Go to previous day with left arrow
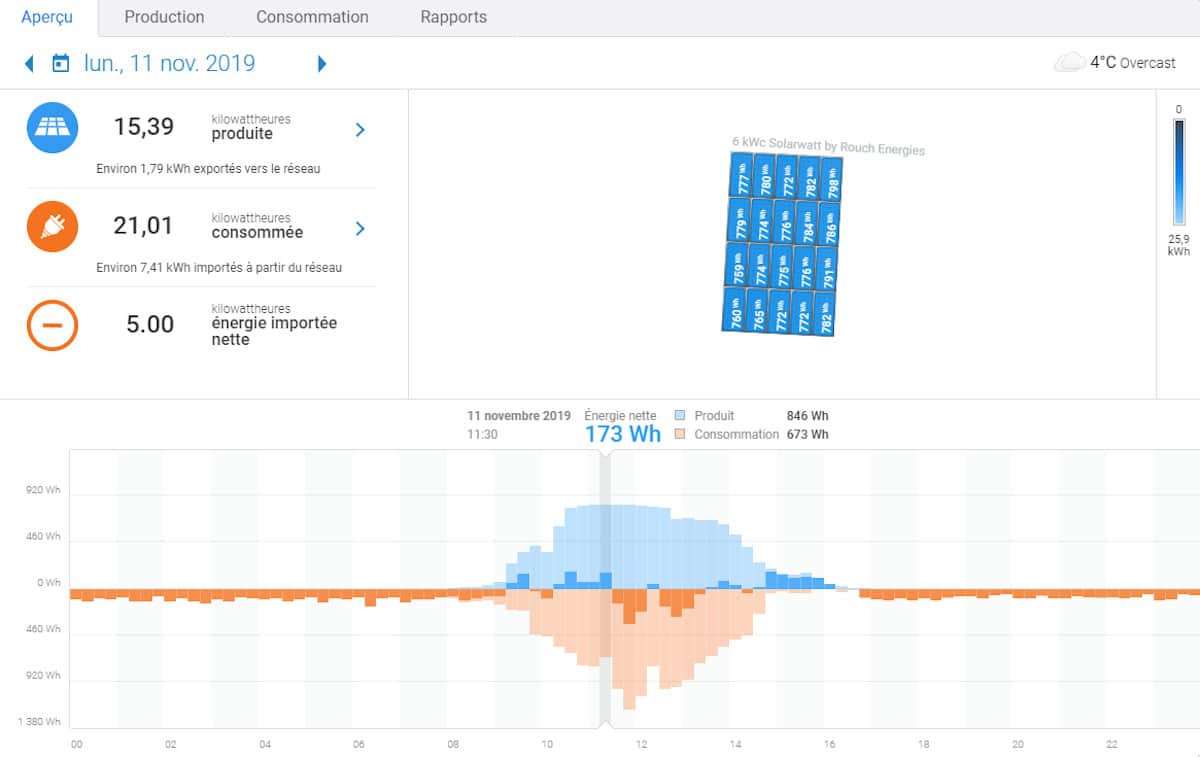 (x=29, y=64)
